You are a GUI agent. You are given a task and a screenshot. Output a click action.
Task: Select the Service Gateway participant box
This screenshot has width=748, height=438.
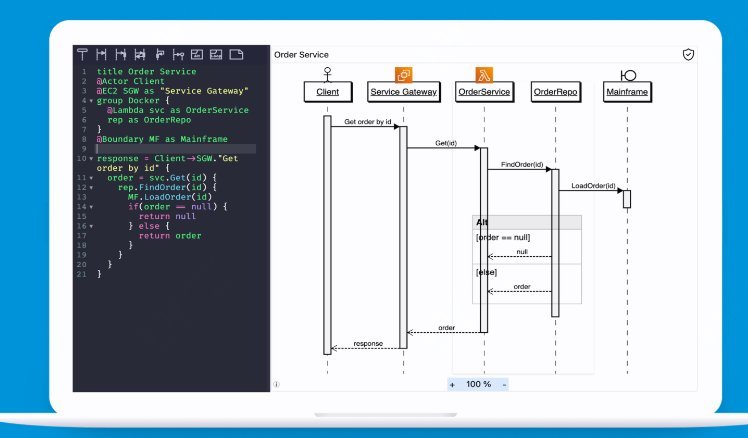click(x=404, y=92)
